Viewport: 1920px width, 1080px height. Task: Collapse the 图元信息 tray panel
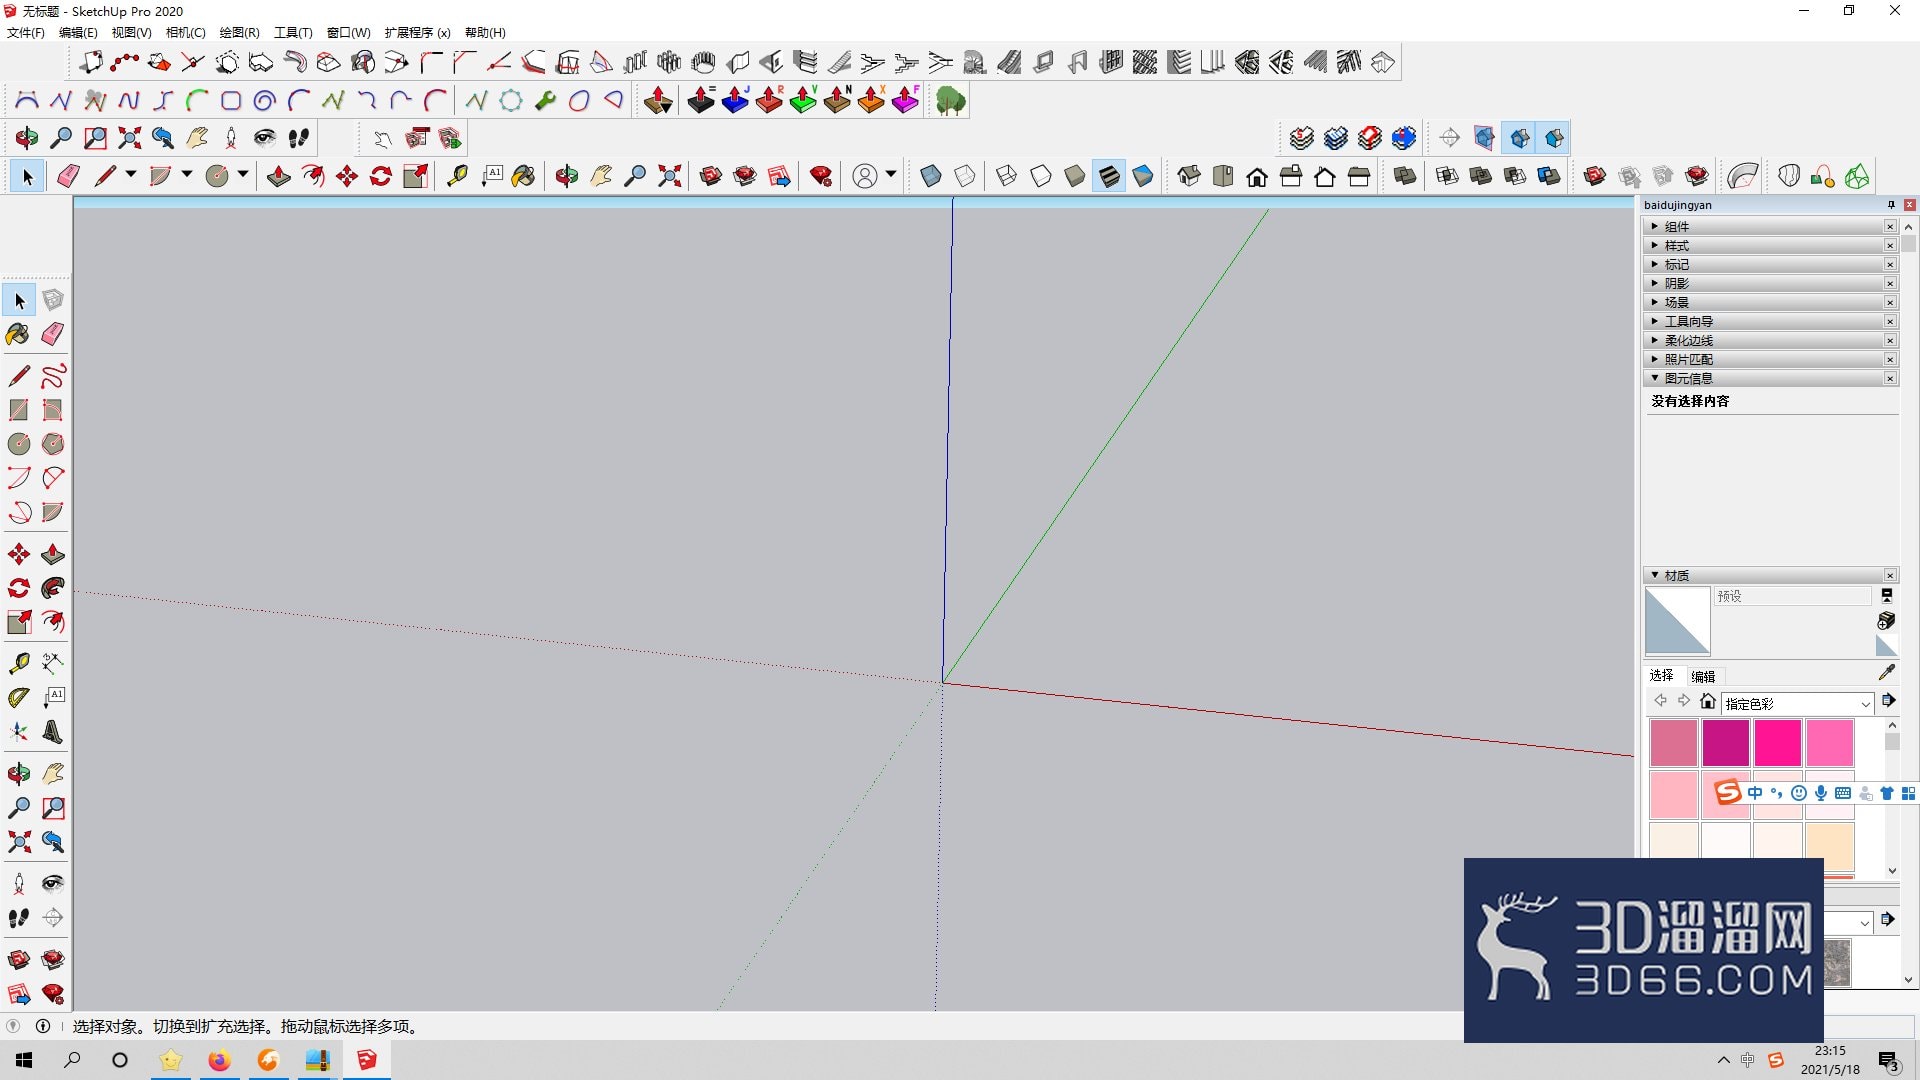(1770, 379)
